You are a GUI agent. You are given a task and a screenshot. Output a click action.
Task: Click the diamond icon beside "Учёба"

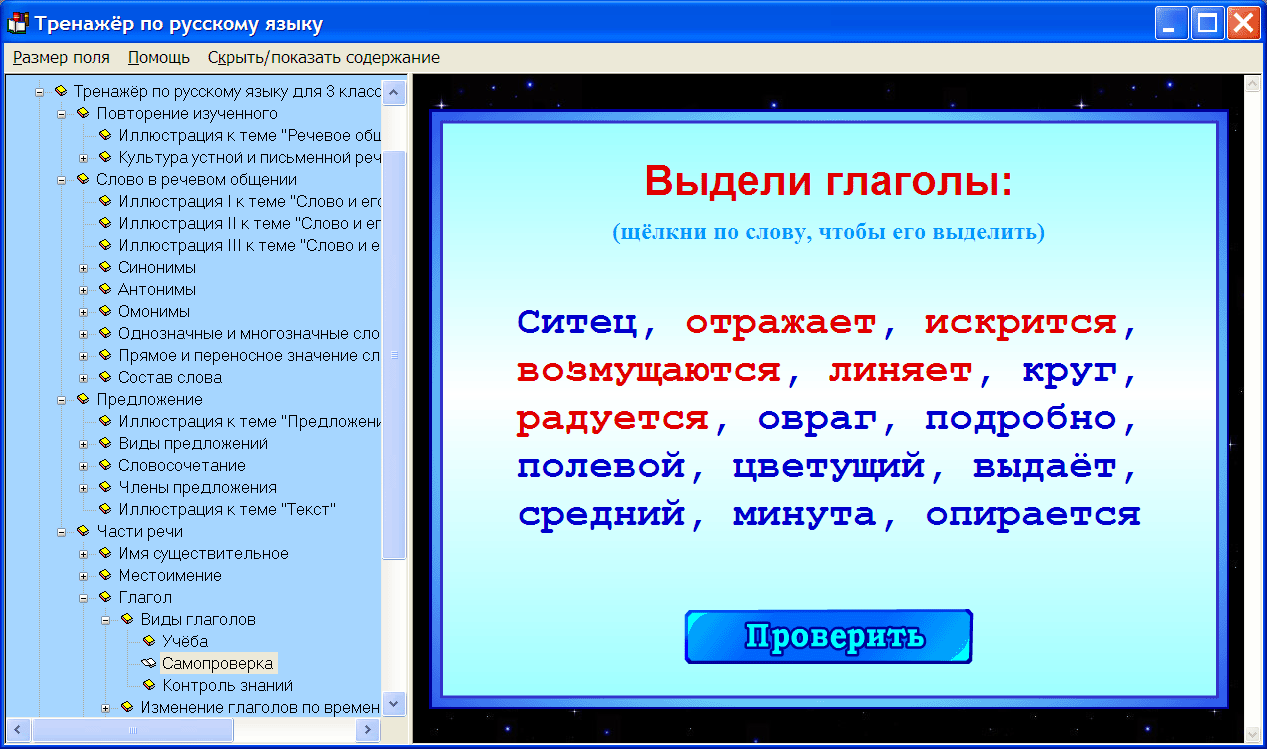(x=147, y=641)
